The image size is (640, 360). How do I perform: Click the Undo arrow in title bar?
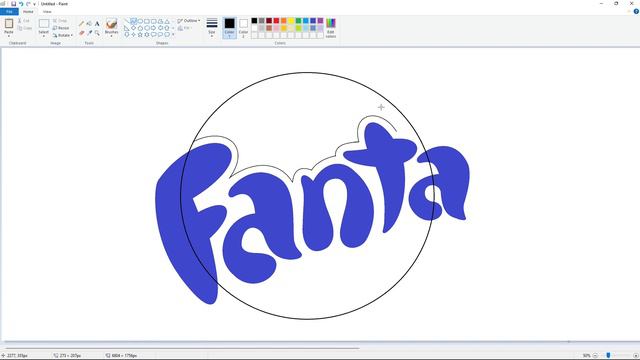[21, 4]
